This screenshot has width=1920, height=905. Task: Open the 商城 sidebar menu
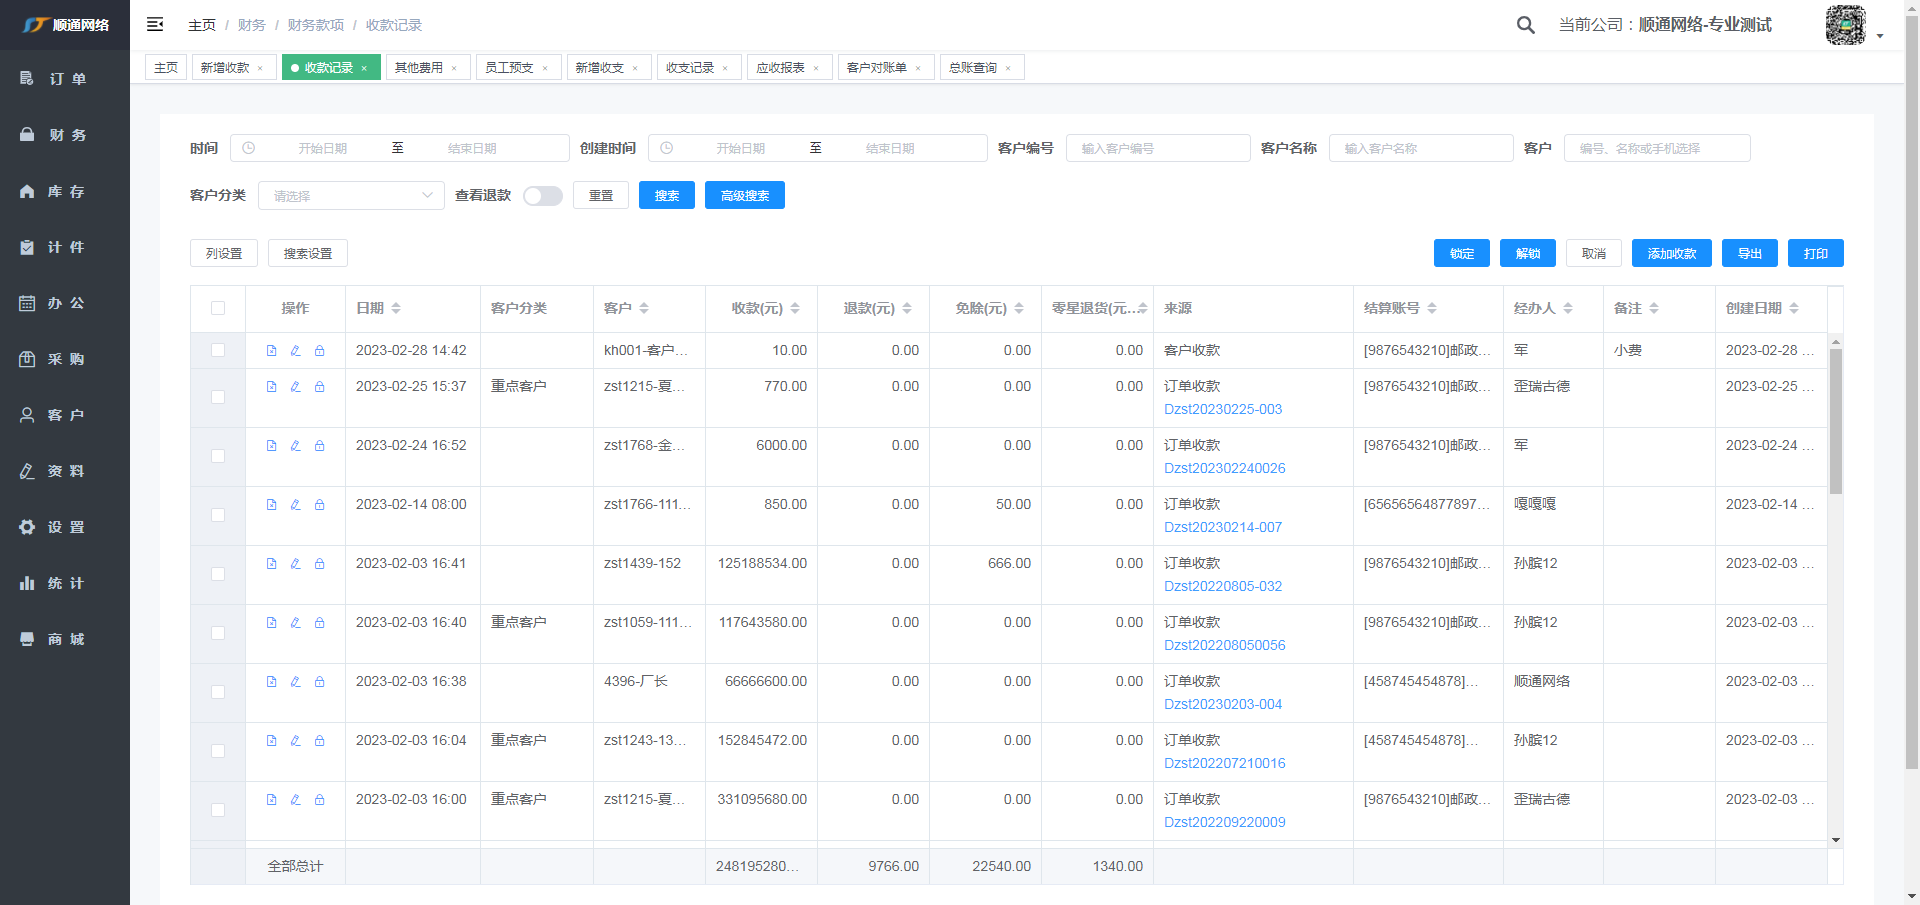tap(65, 639)
